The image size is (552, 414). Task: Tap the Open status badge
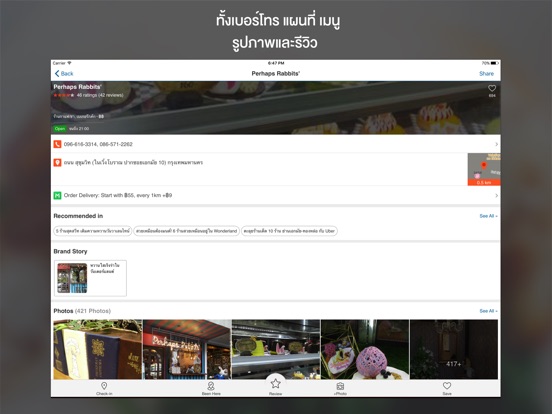pyautogui.click(x=60, y=128)
